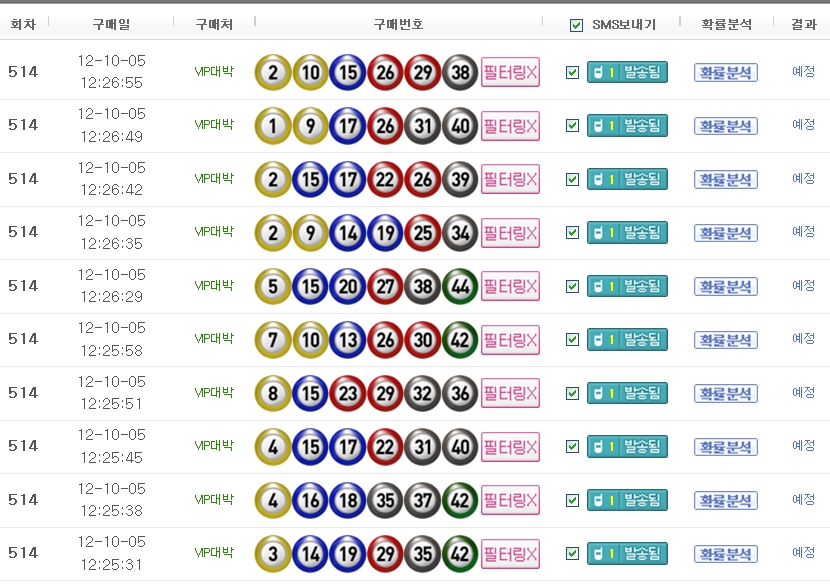The height and width of the screenshot is (584, 830).
Task: Click the 필터링X icon in the 12:26:55 row
Action: [510, 72]
